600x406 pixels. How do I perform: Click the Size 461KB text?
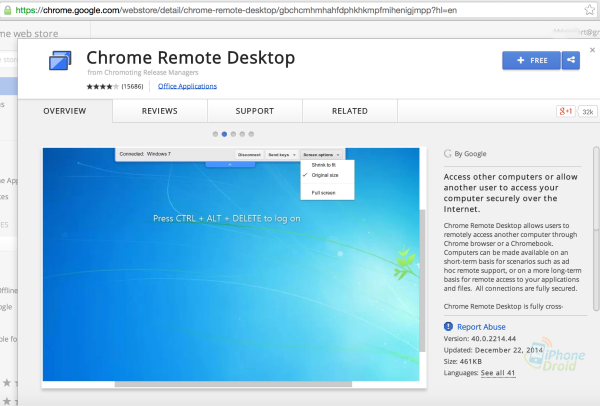tap(463, 361)
